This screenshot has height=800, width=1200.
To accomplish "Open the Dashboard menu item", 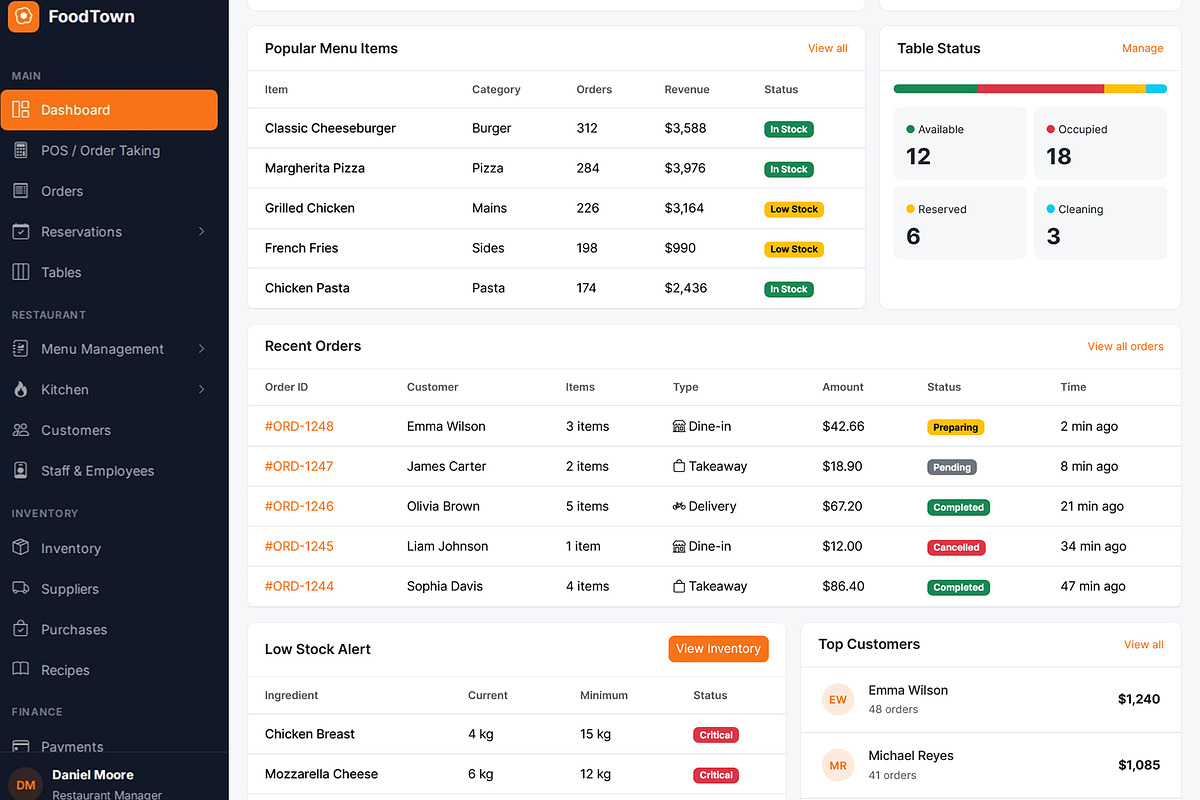I will pyautogui.click(x=109, y=110).
